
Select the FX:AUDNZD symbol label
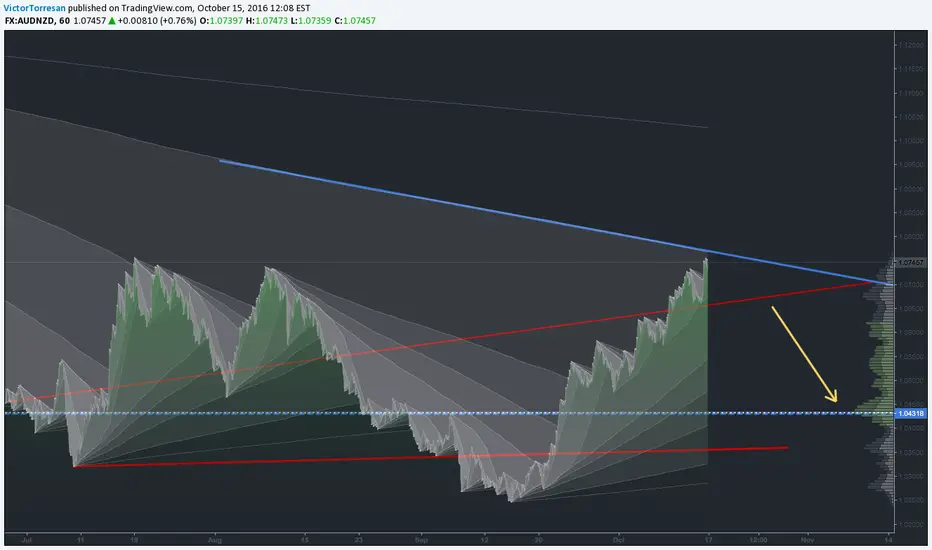tap(29, 20)
